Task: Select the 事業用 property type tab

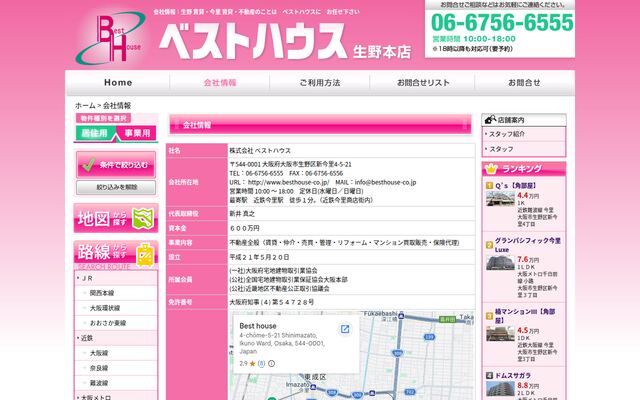Action: point(137,133)
